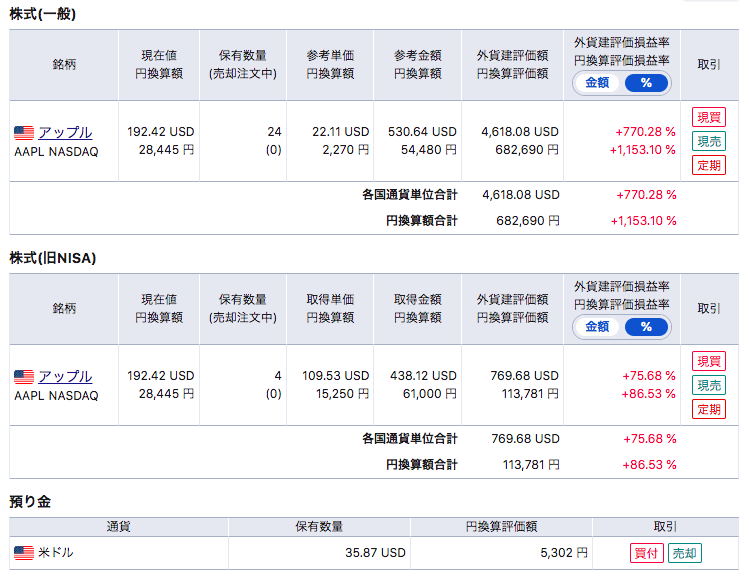This screenshot has width=749, height=583.
Task: Click 買付 button for 米ドル deposit
Action: (646, 553)
